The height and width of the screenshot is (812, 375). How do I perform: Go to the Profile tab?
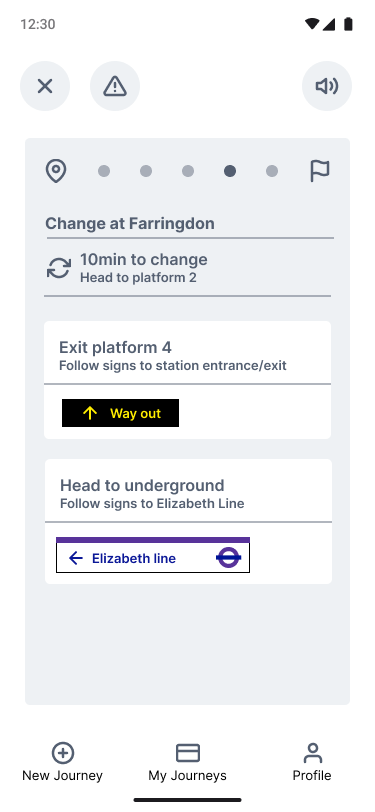click(x=312, y=762)
